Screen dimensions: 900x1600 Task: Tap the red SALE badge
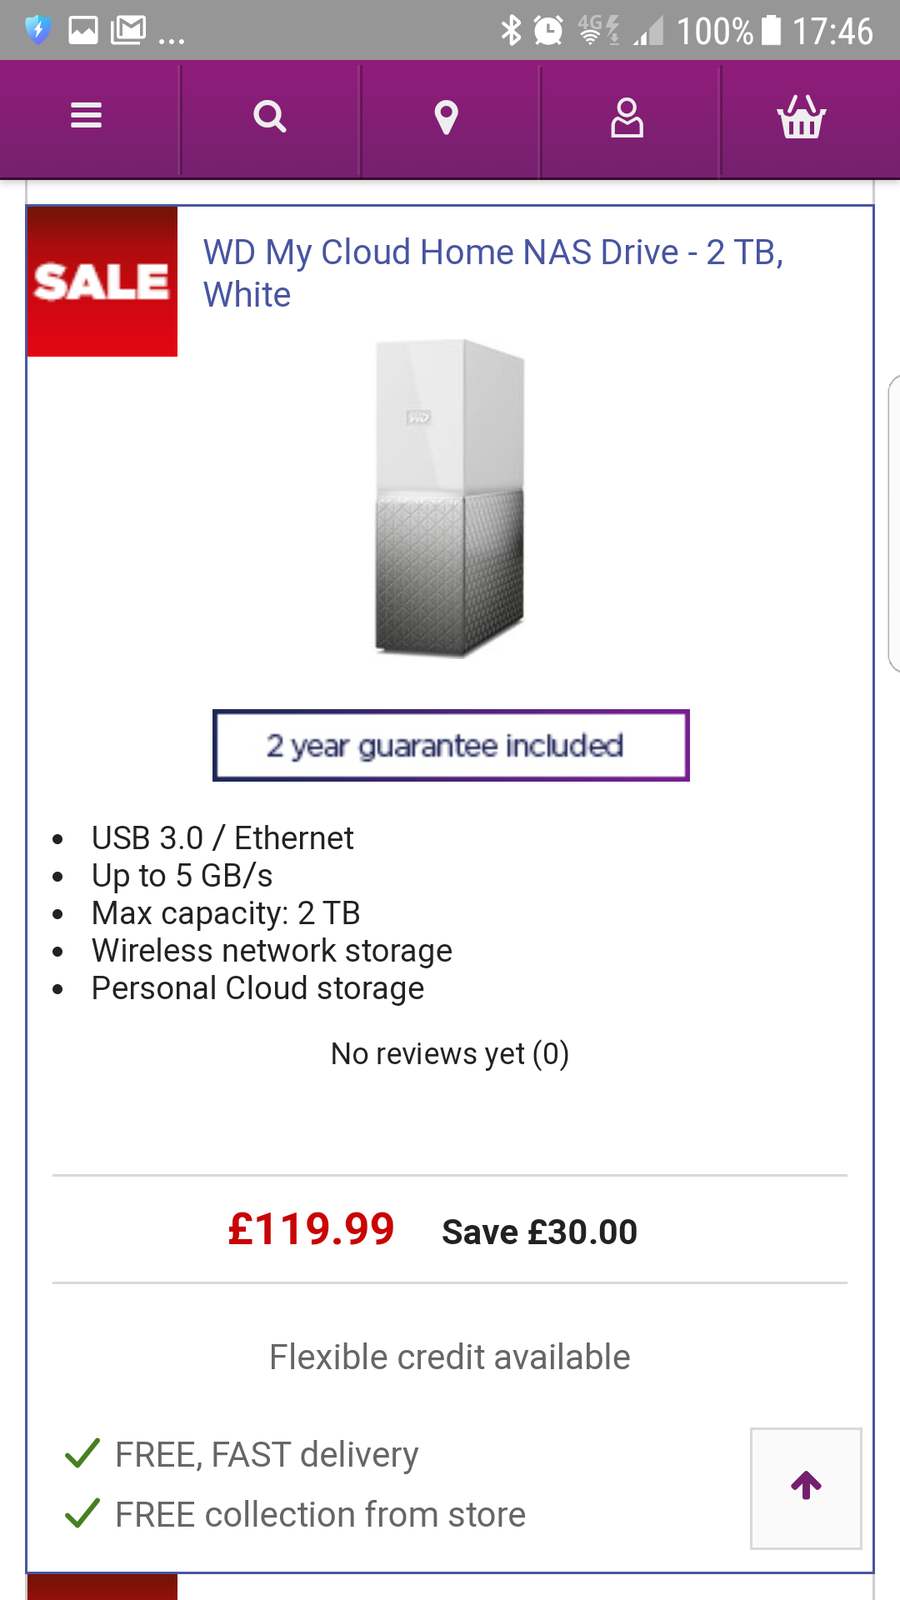pos(102,281)
